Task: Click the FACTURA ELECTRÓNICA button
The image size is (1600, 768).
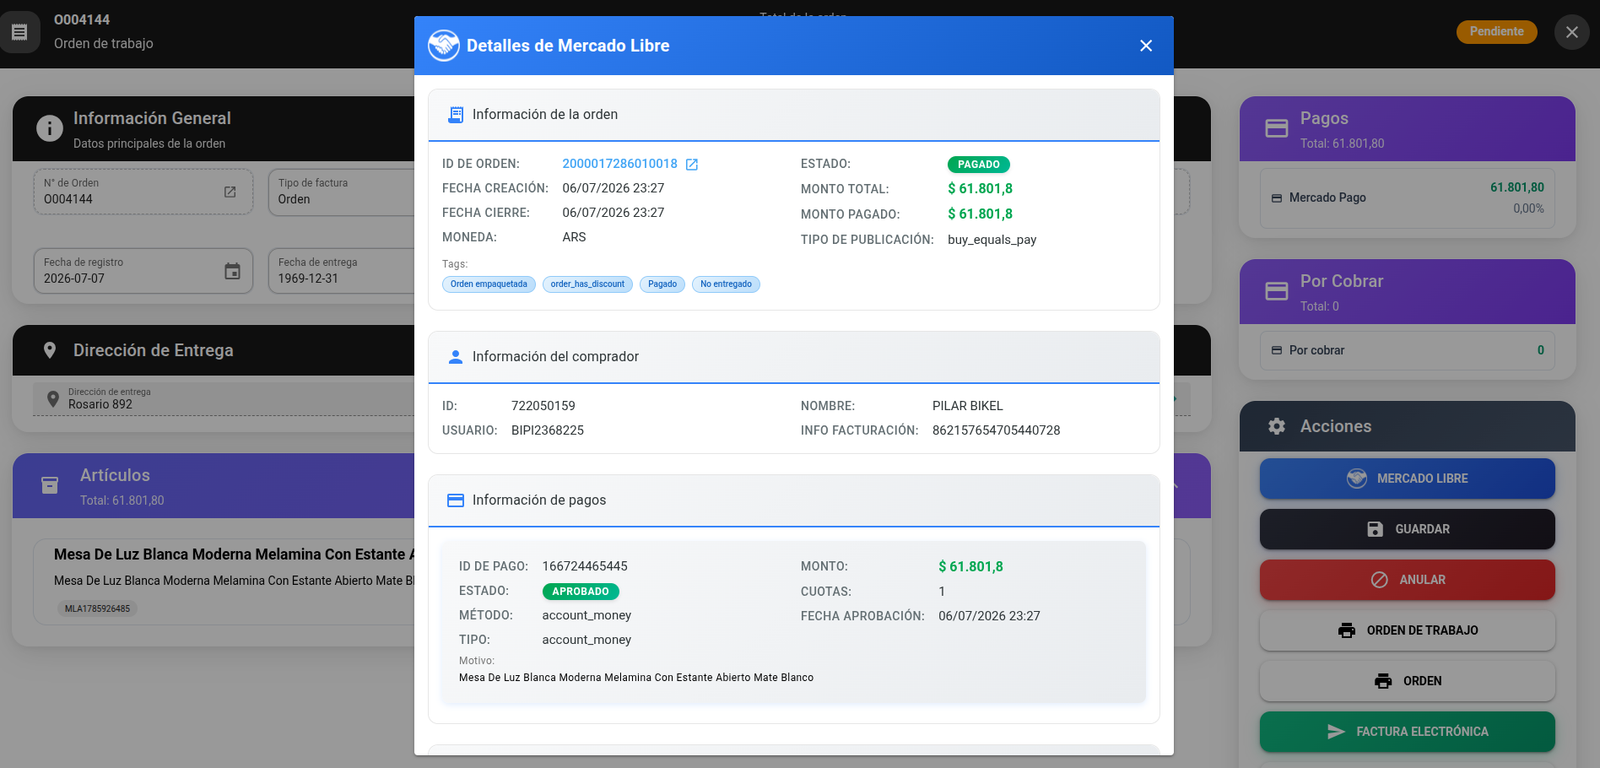Action: (1407, 732)
